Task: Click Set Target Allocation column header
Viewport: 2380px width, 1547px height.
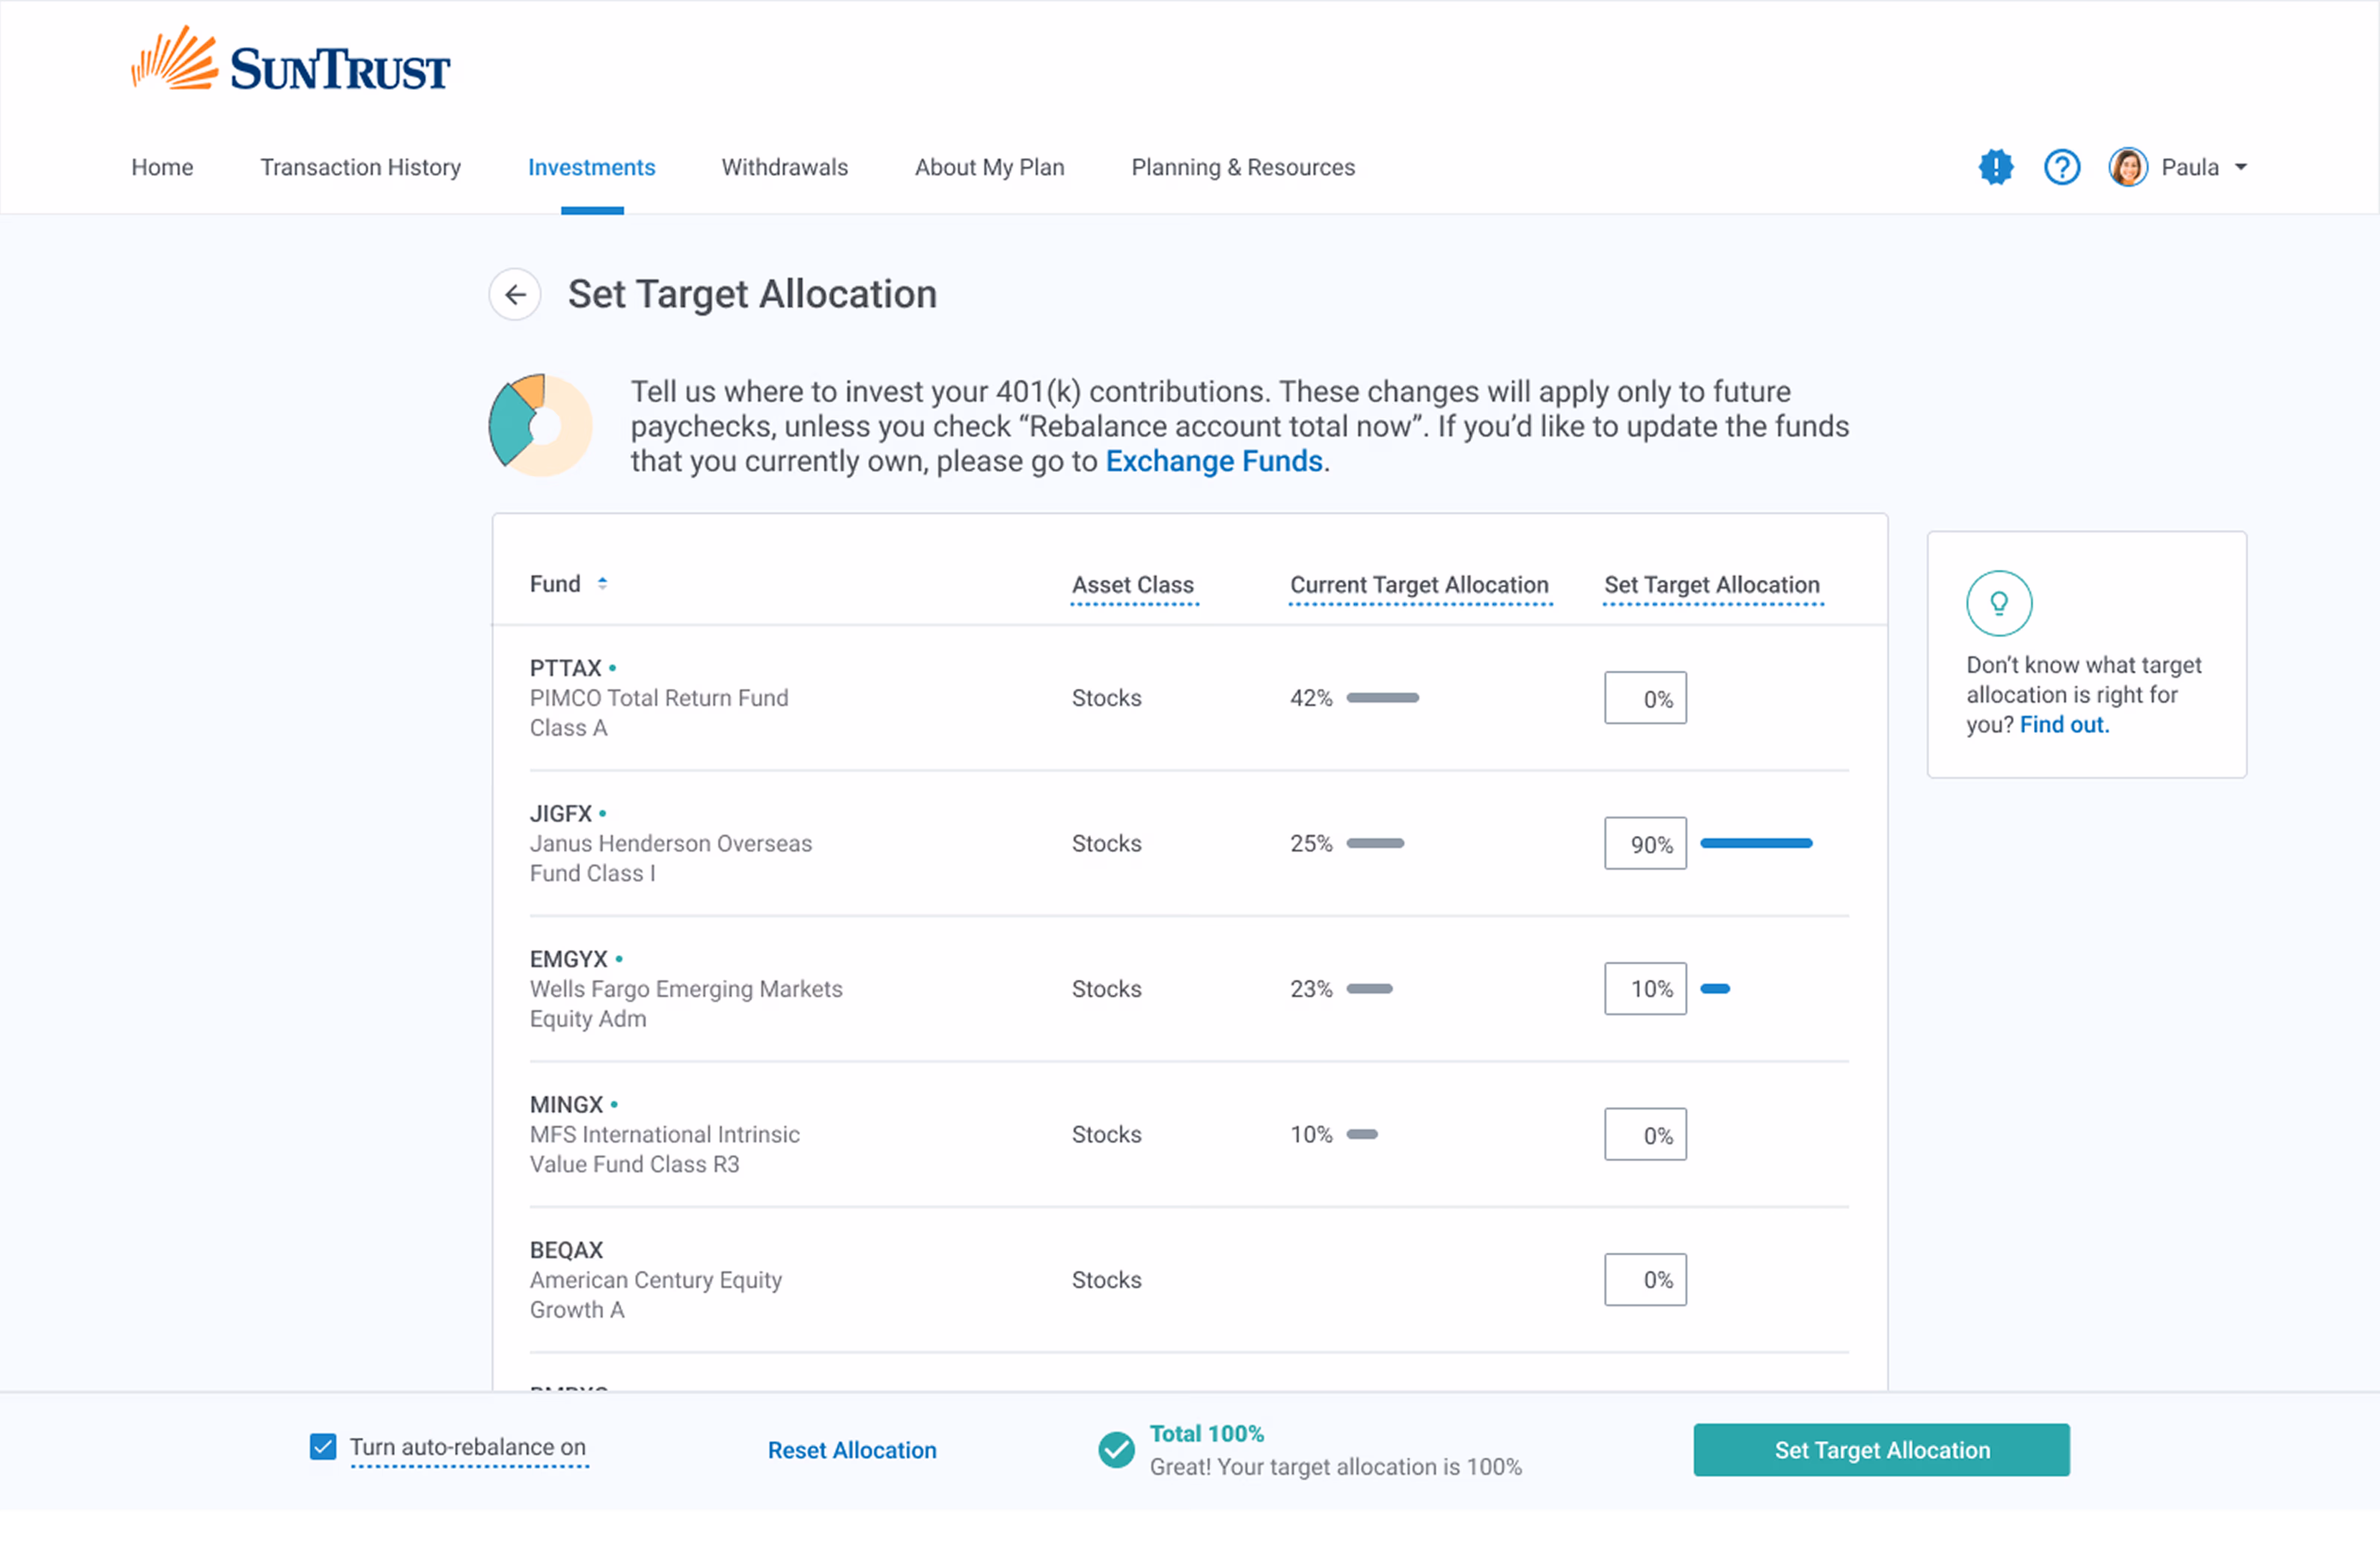Action: [1712, 585]
